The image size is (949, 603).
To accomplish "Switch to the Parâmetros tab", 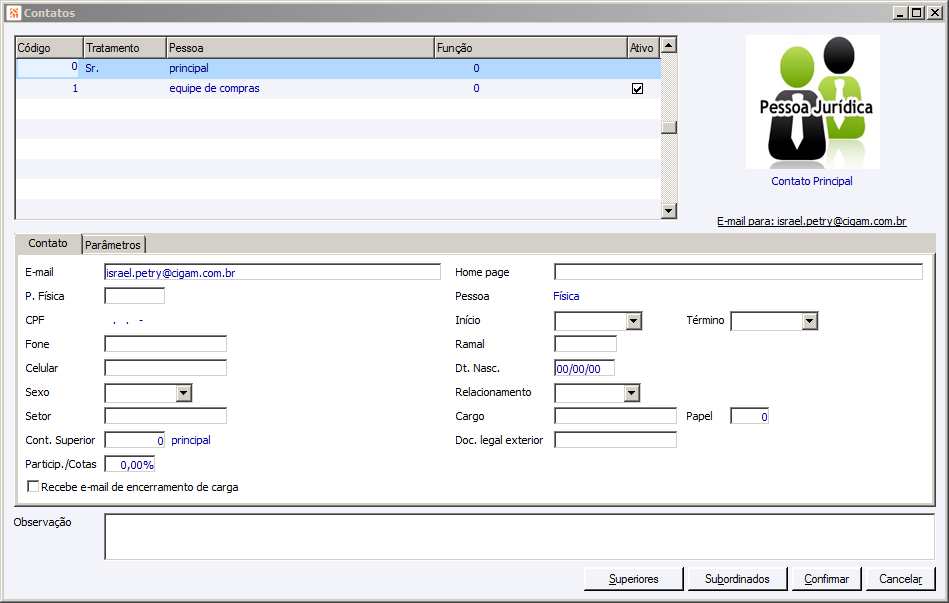I will 113,245.
